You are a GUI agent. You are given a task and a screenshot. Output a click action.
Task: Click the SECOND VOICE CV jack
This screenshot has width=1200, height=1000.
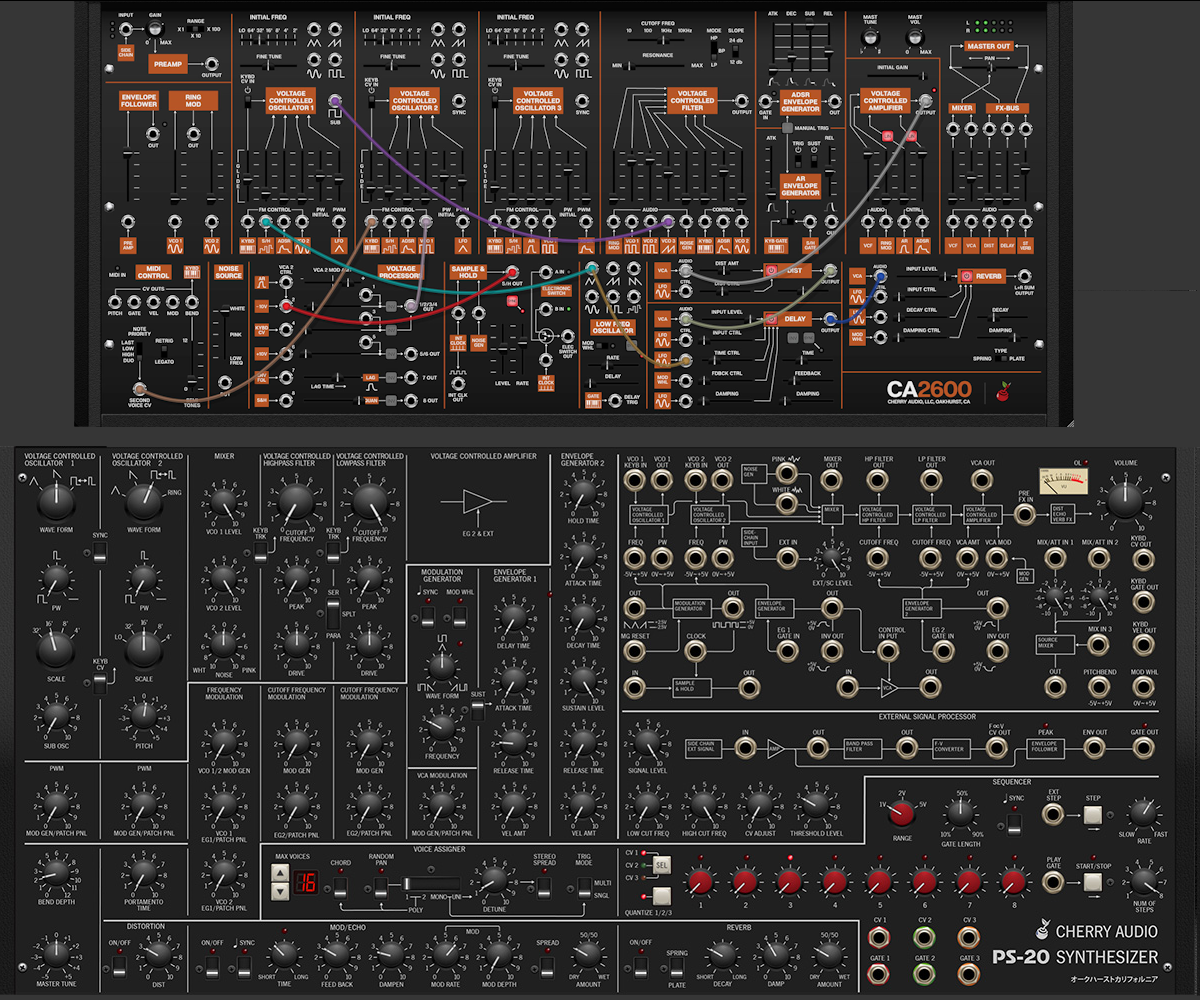pyautogui.click(x=137, y=391)
